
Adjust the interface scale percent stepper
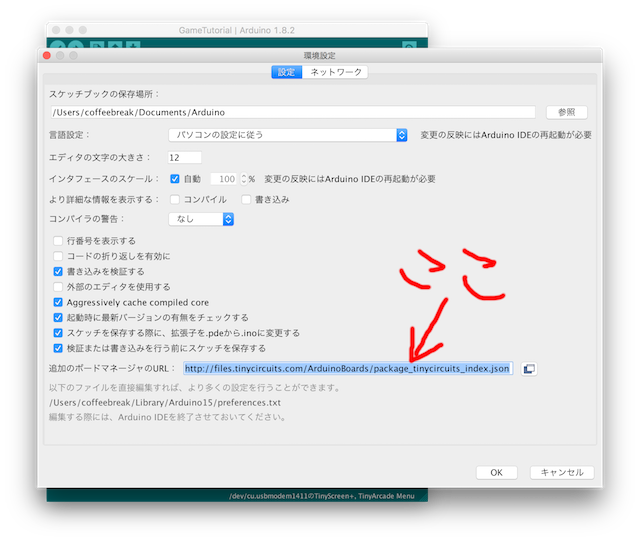point(244,179)
